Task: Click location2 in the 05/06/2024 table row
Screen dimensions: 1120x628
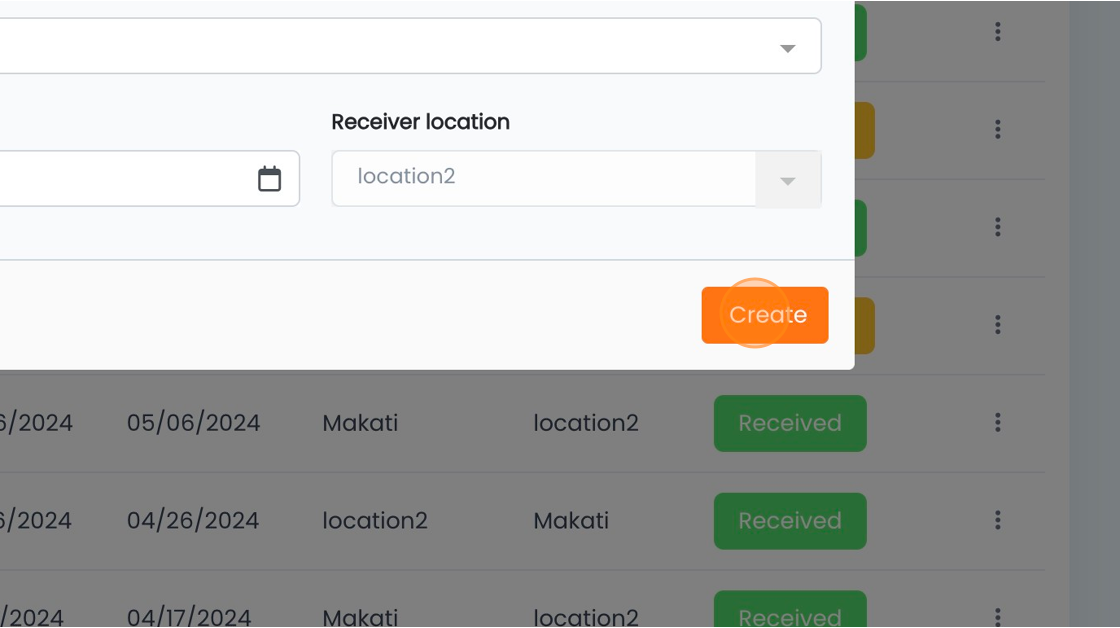Action: 586,423
